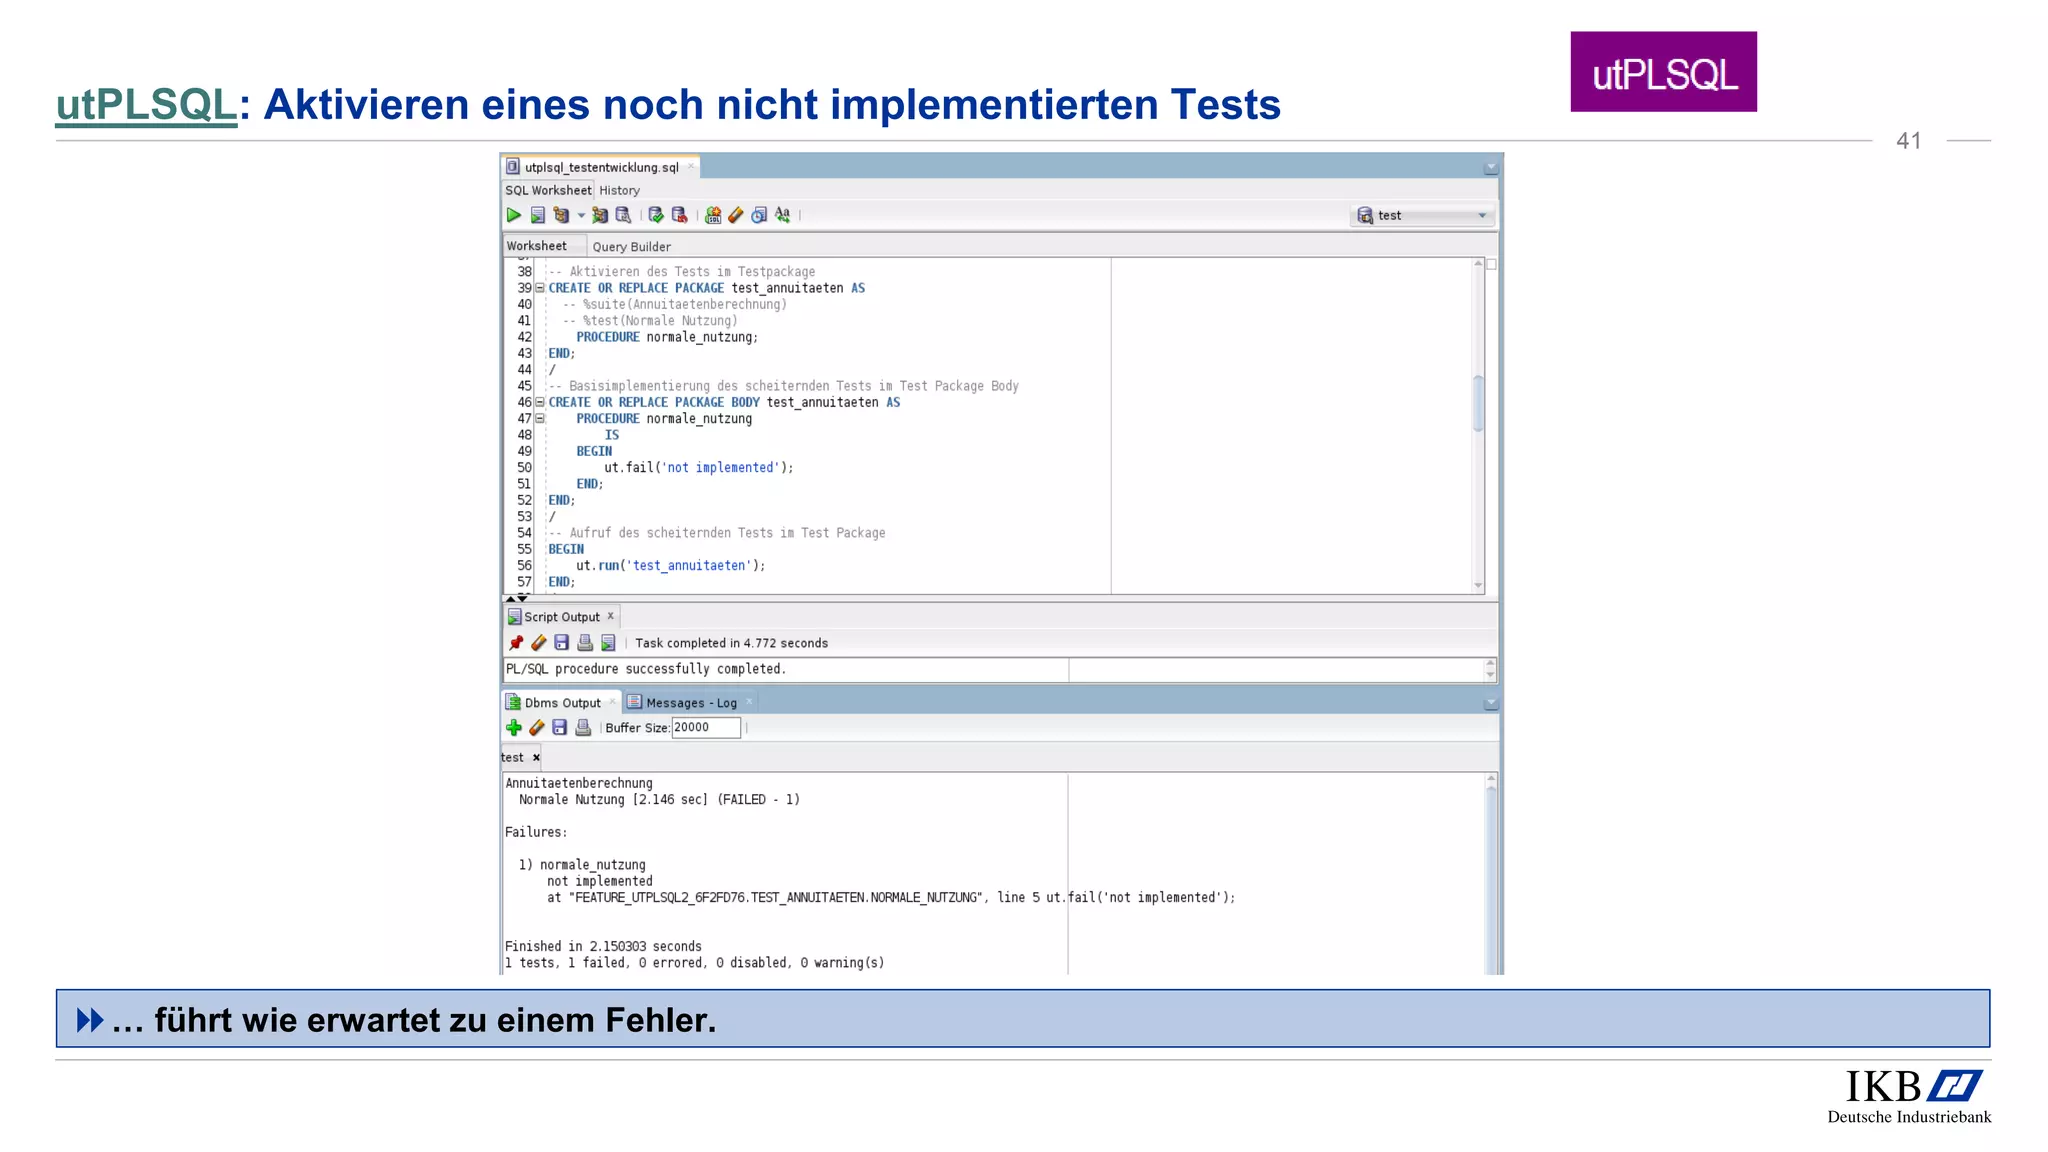This screenshot has width=2048, height=1152.
Task: Collapse the package body block at line 46
Action: point(540,402)
